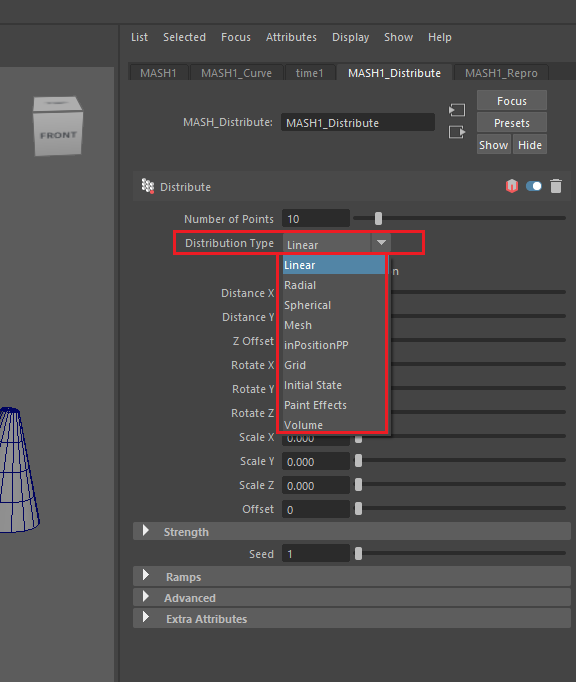Click the red MASH shield icon
The width and height of the screenshot is (576, 682).
[x=512, y=186]
